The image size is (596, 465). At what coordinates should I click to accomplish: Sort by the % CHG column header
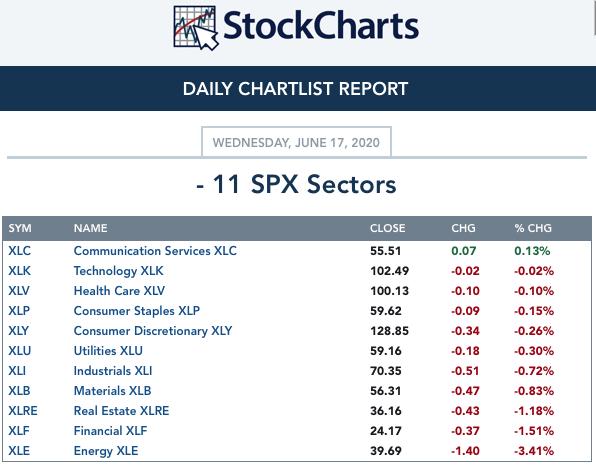[533, 228]
